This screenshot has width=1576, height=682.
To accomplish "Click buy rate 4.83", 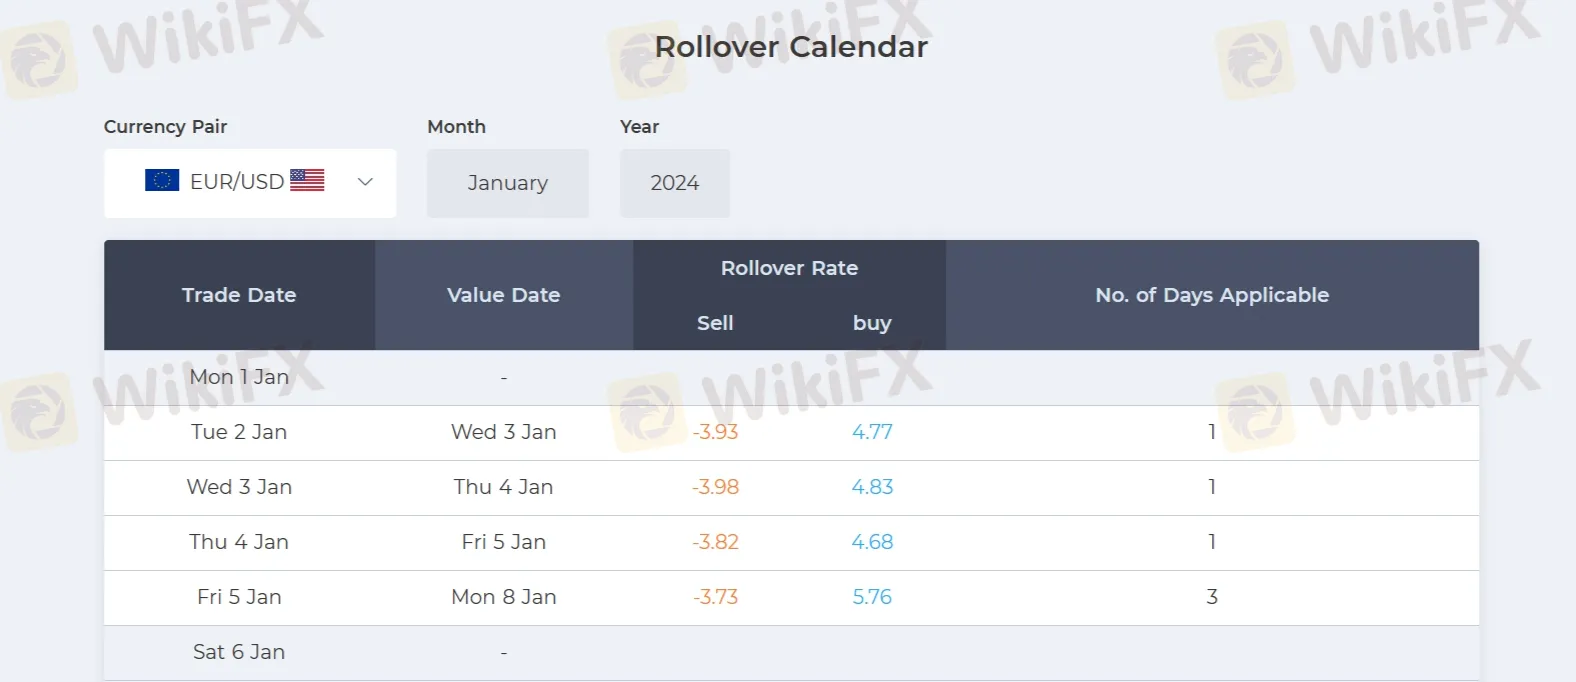I will tap(872, 487).
